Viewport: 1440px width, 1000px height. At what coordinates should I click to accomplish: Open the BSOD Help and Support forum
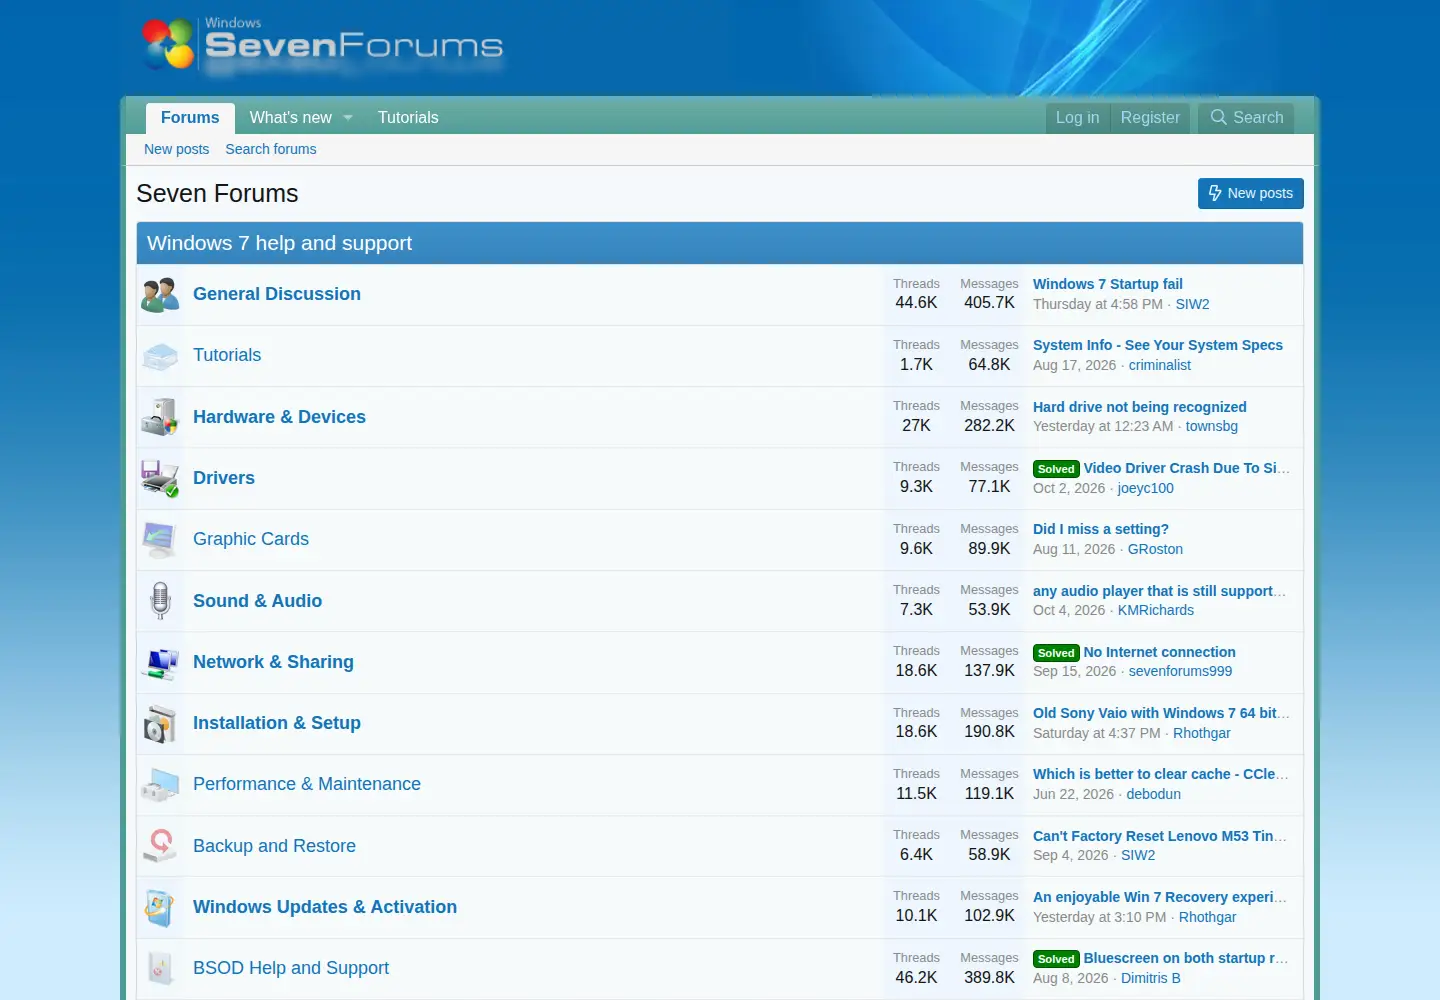(291, 968)
